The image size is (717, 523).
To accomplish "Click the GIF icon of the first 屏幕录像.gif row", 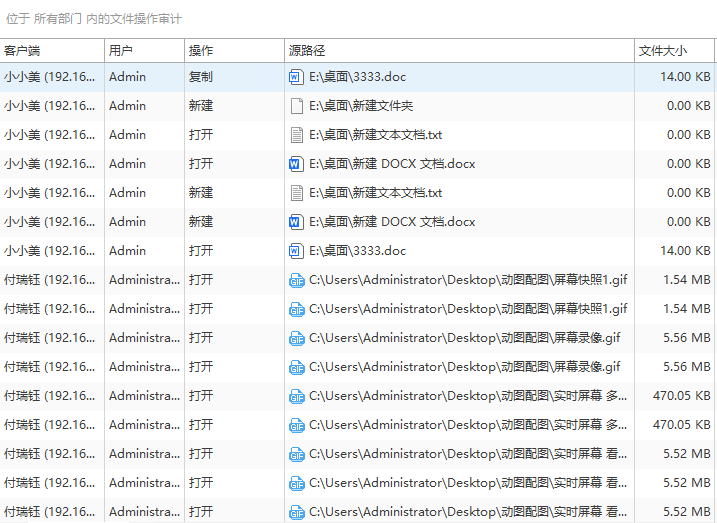I will [x=296, y=338].
